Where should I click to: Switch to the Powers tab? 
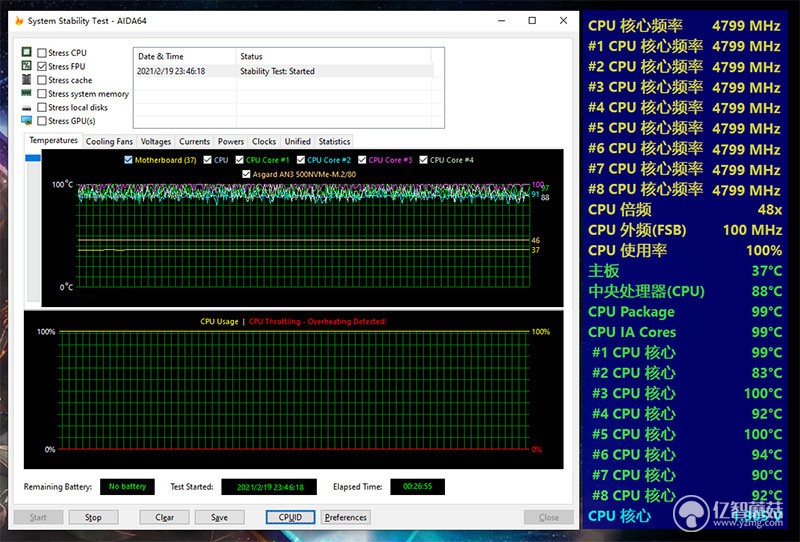(x=231, y=141)
